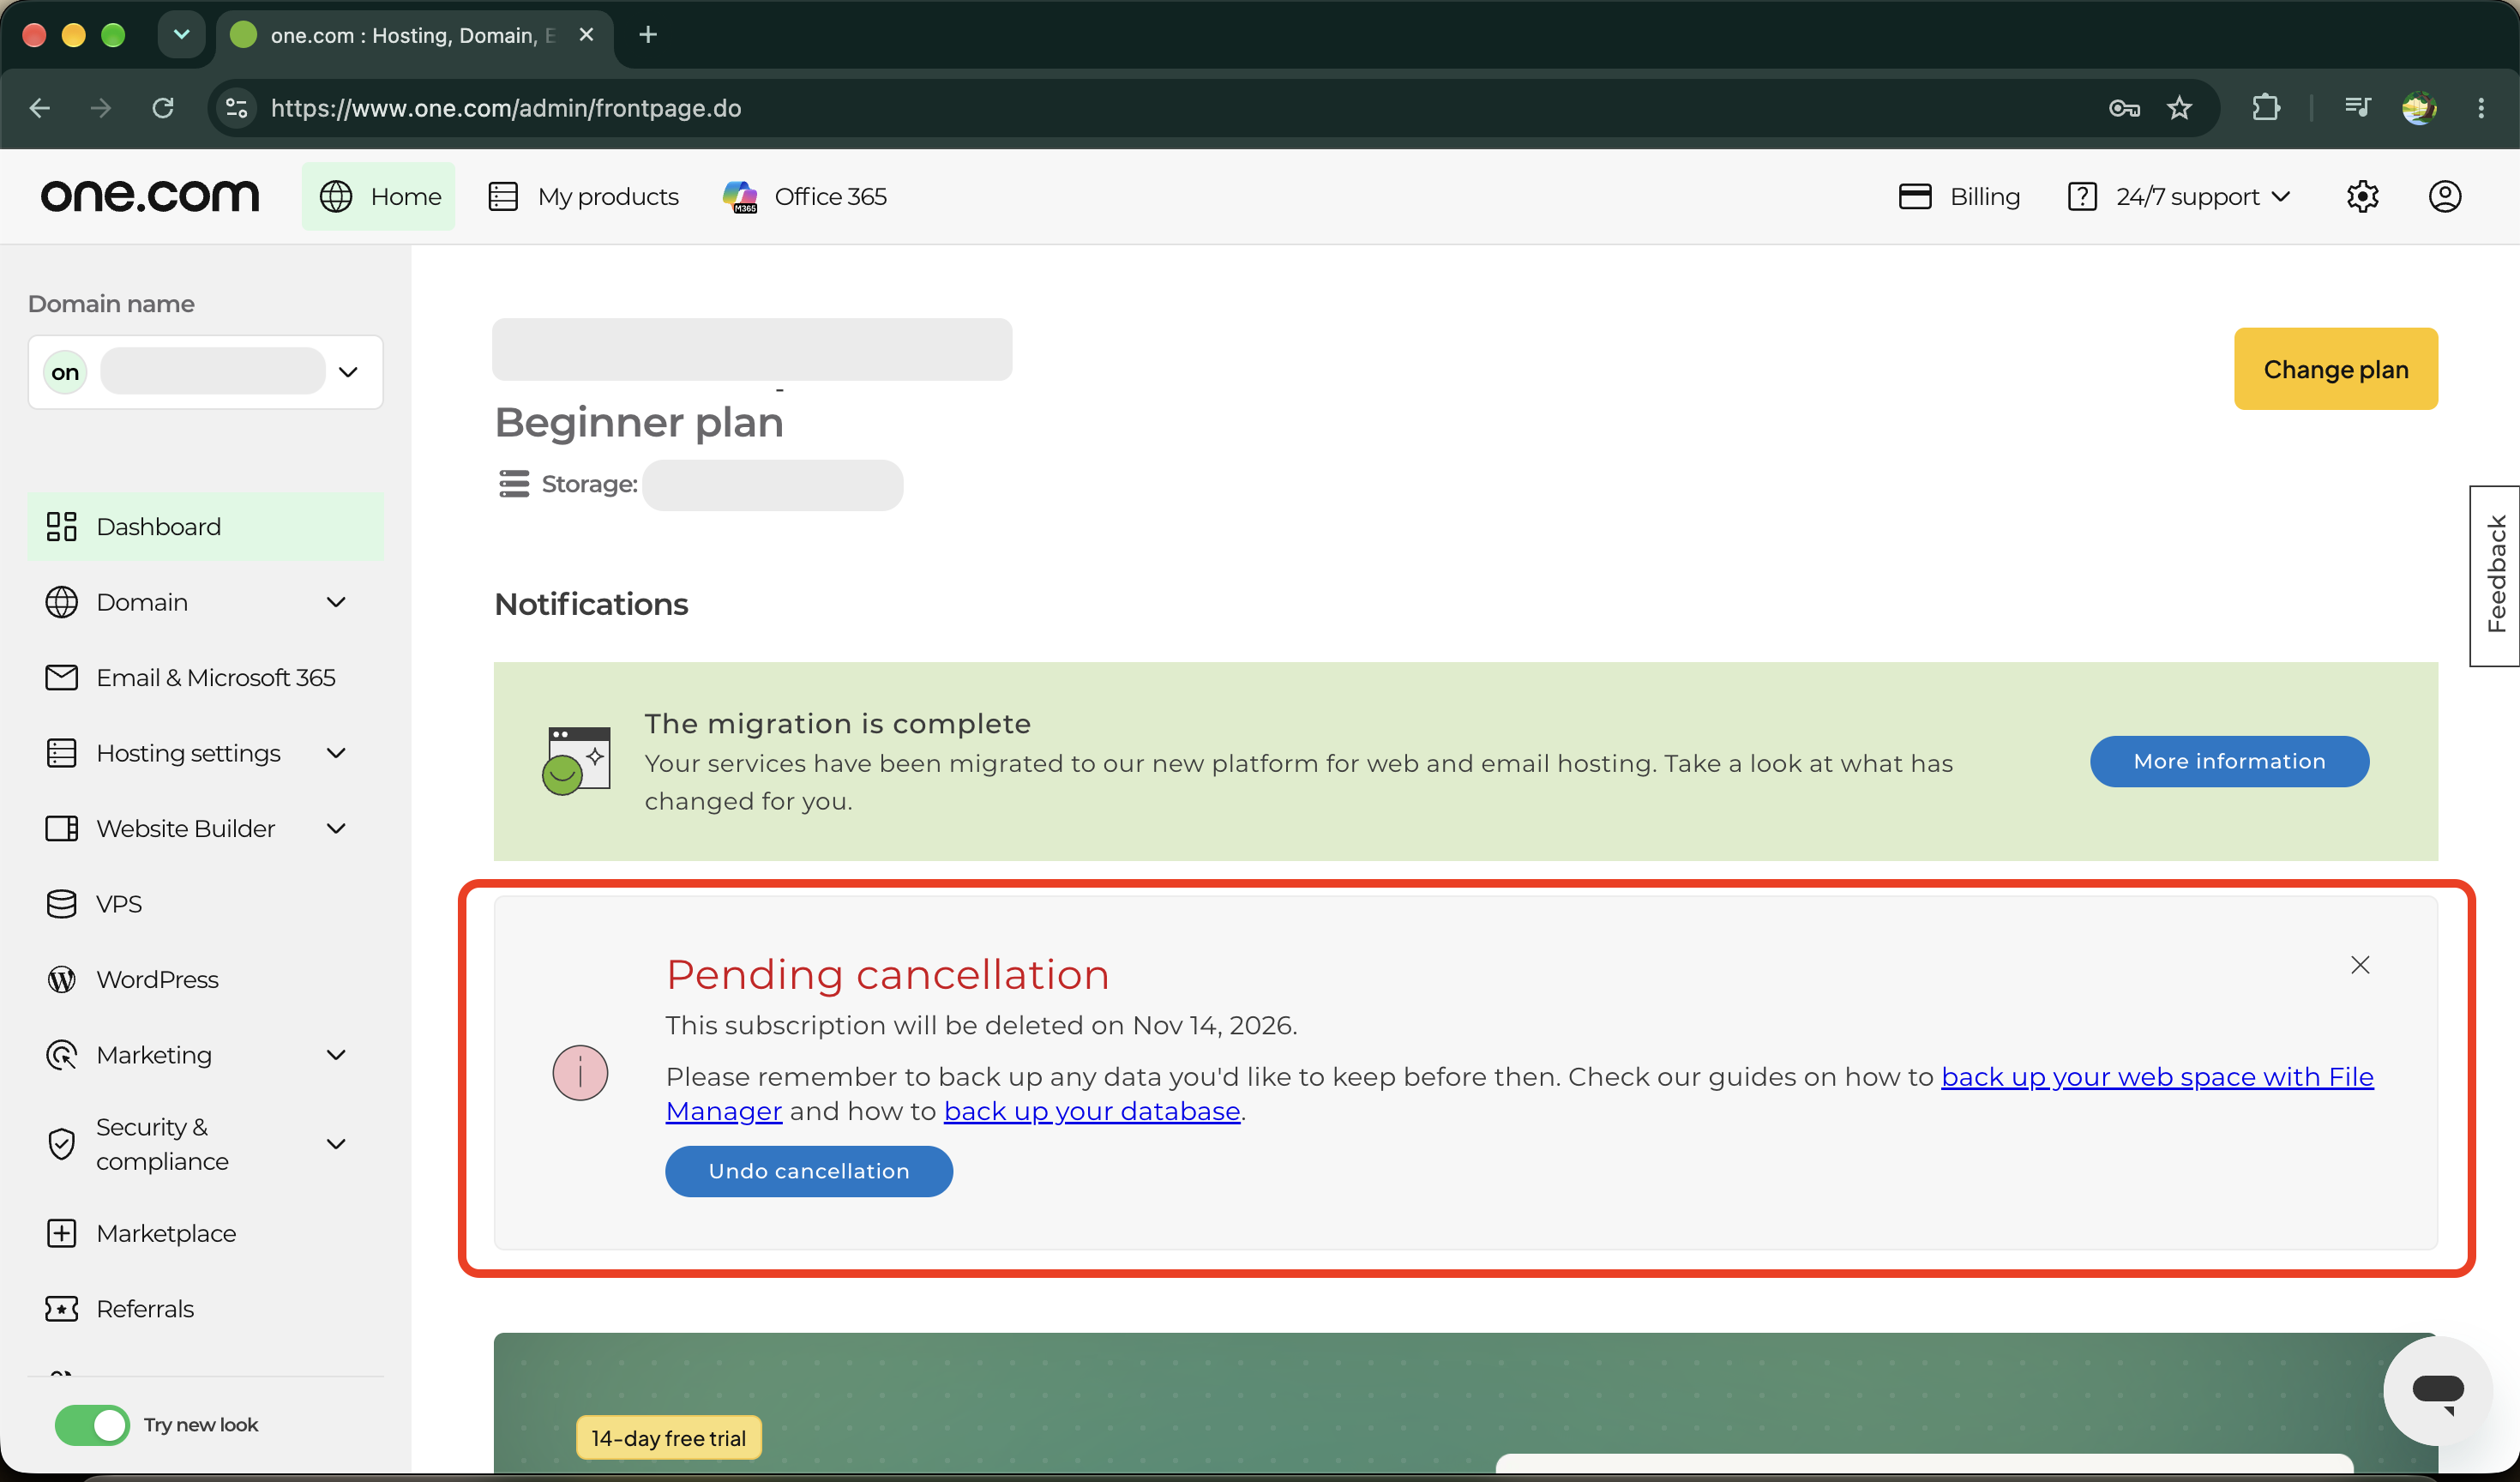Image resolution: width=2520 pixels, height=1482 pixels.
Task: Open Office 365 tab
Action: [805, 196]
